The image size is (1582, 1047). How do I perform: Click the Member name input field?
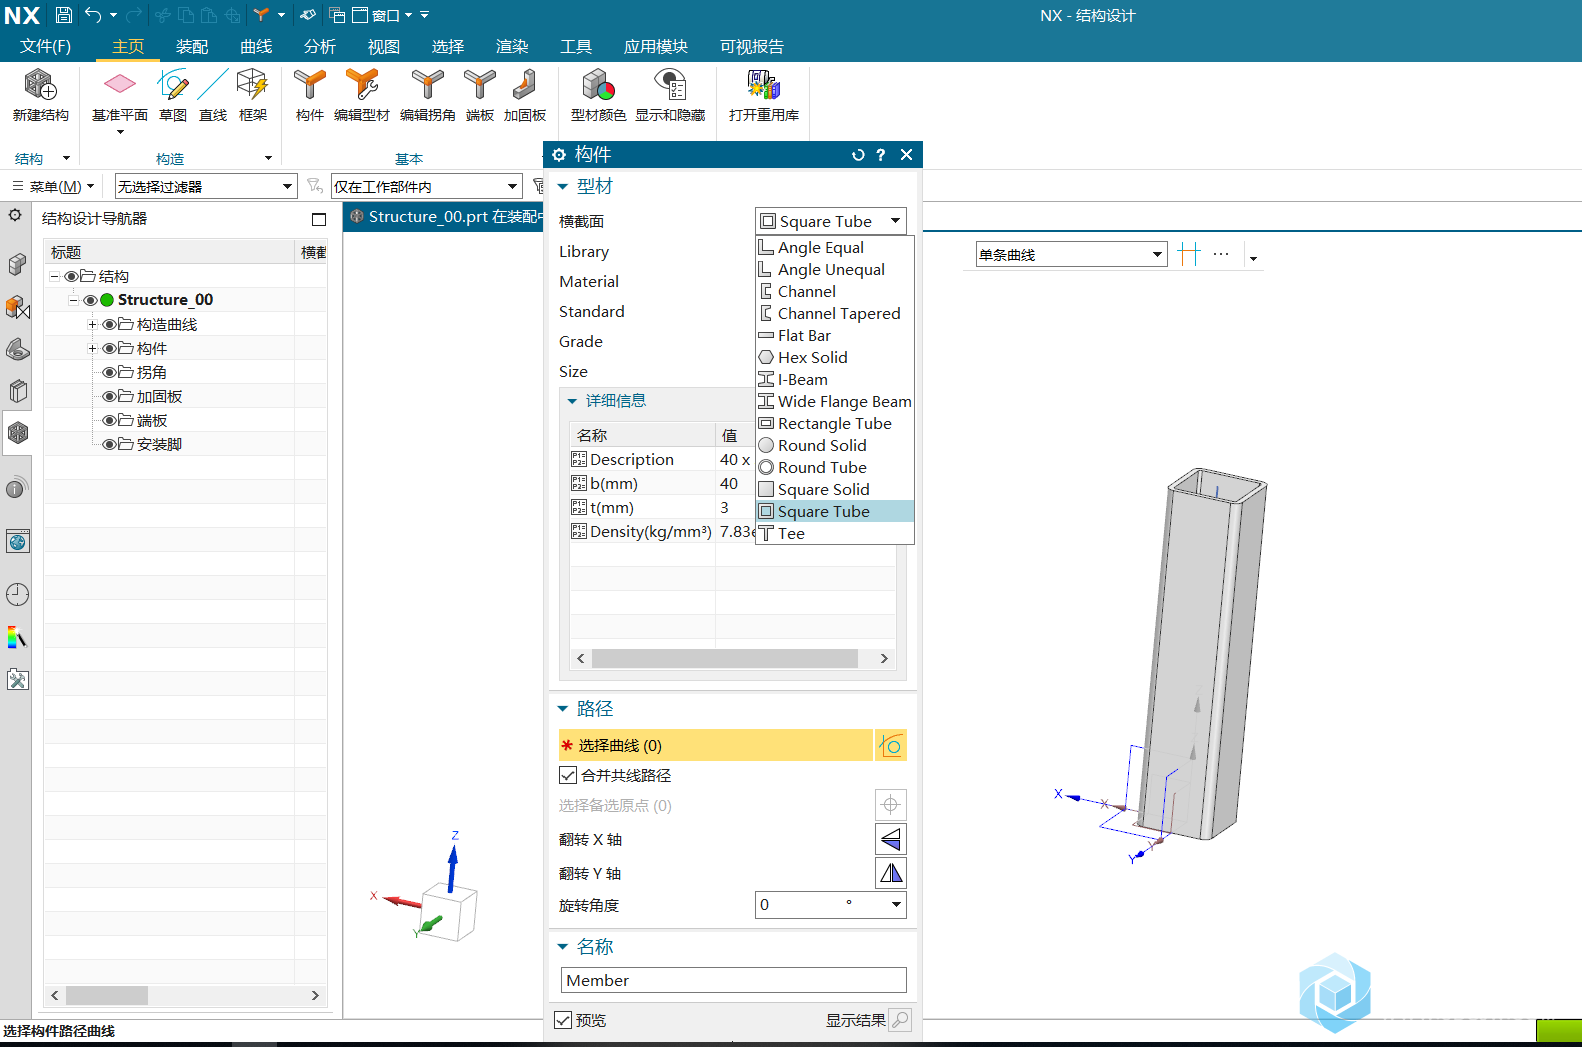coord(734,980)
